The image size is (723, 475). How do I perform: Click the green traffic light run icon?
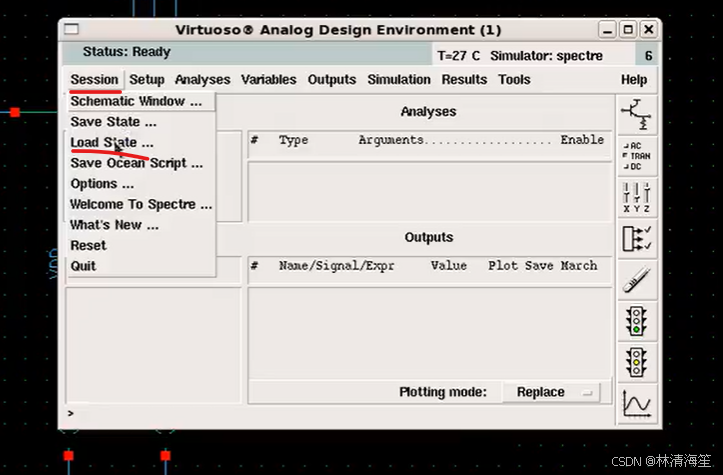[636, 321]
